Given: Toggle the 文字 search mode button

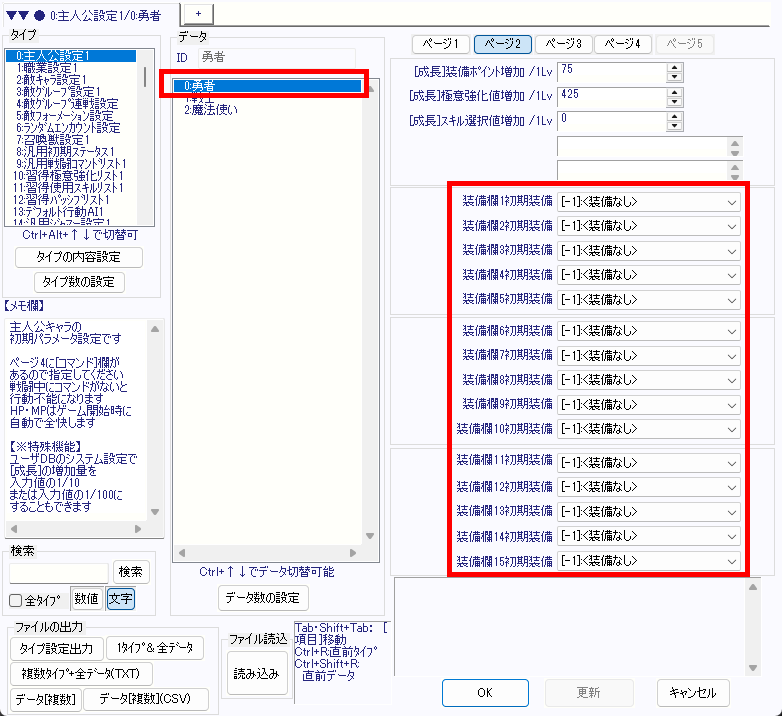Looking at the screenshot, I should point(120,599).
